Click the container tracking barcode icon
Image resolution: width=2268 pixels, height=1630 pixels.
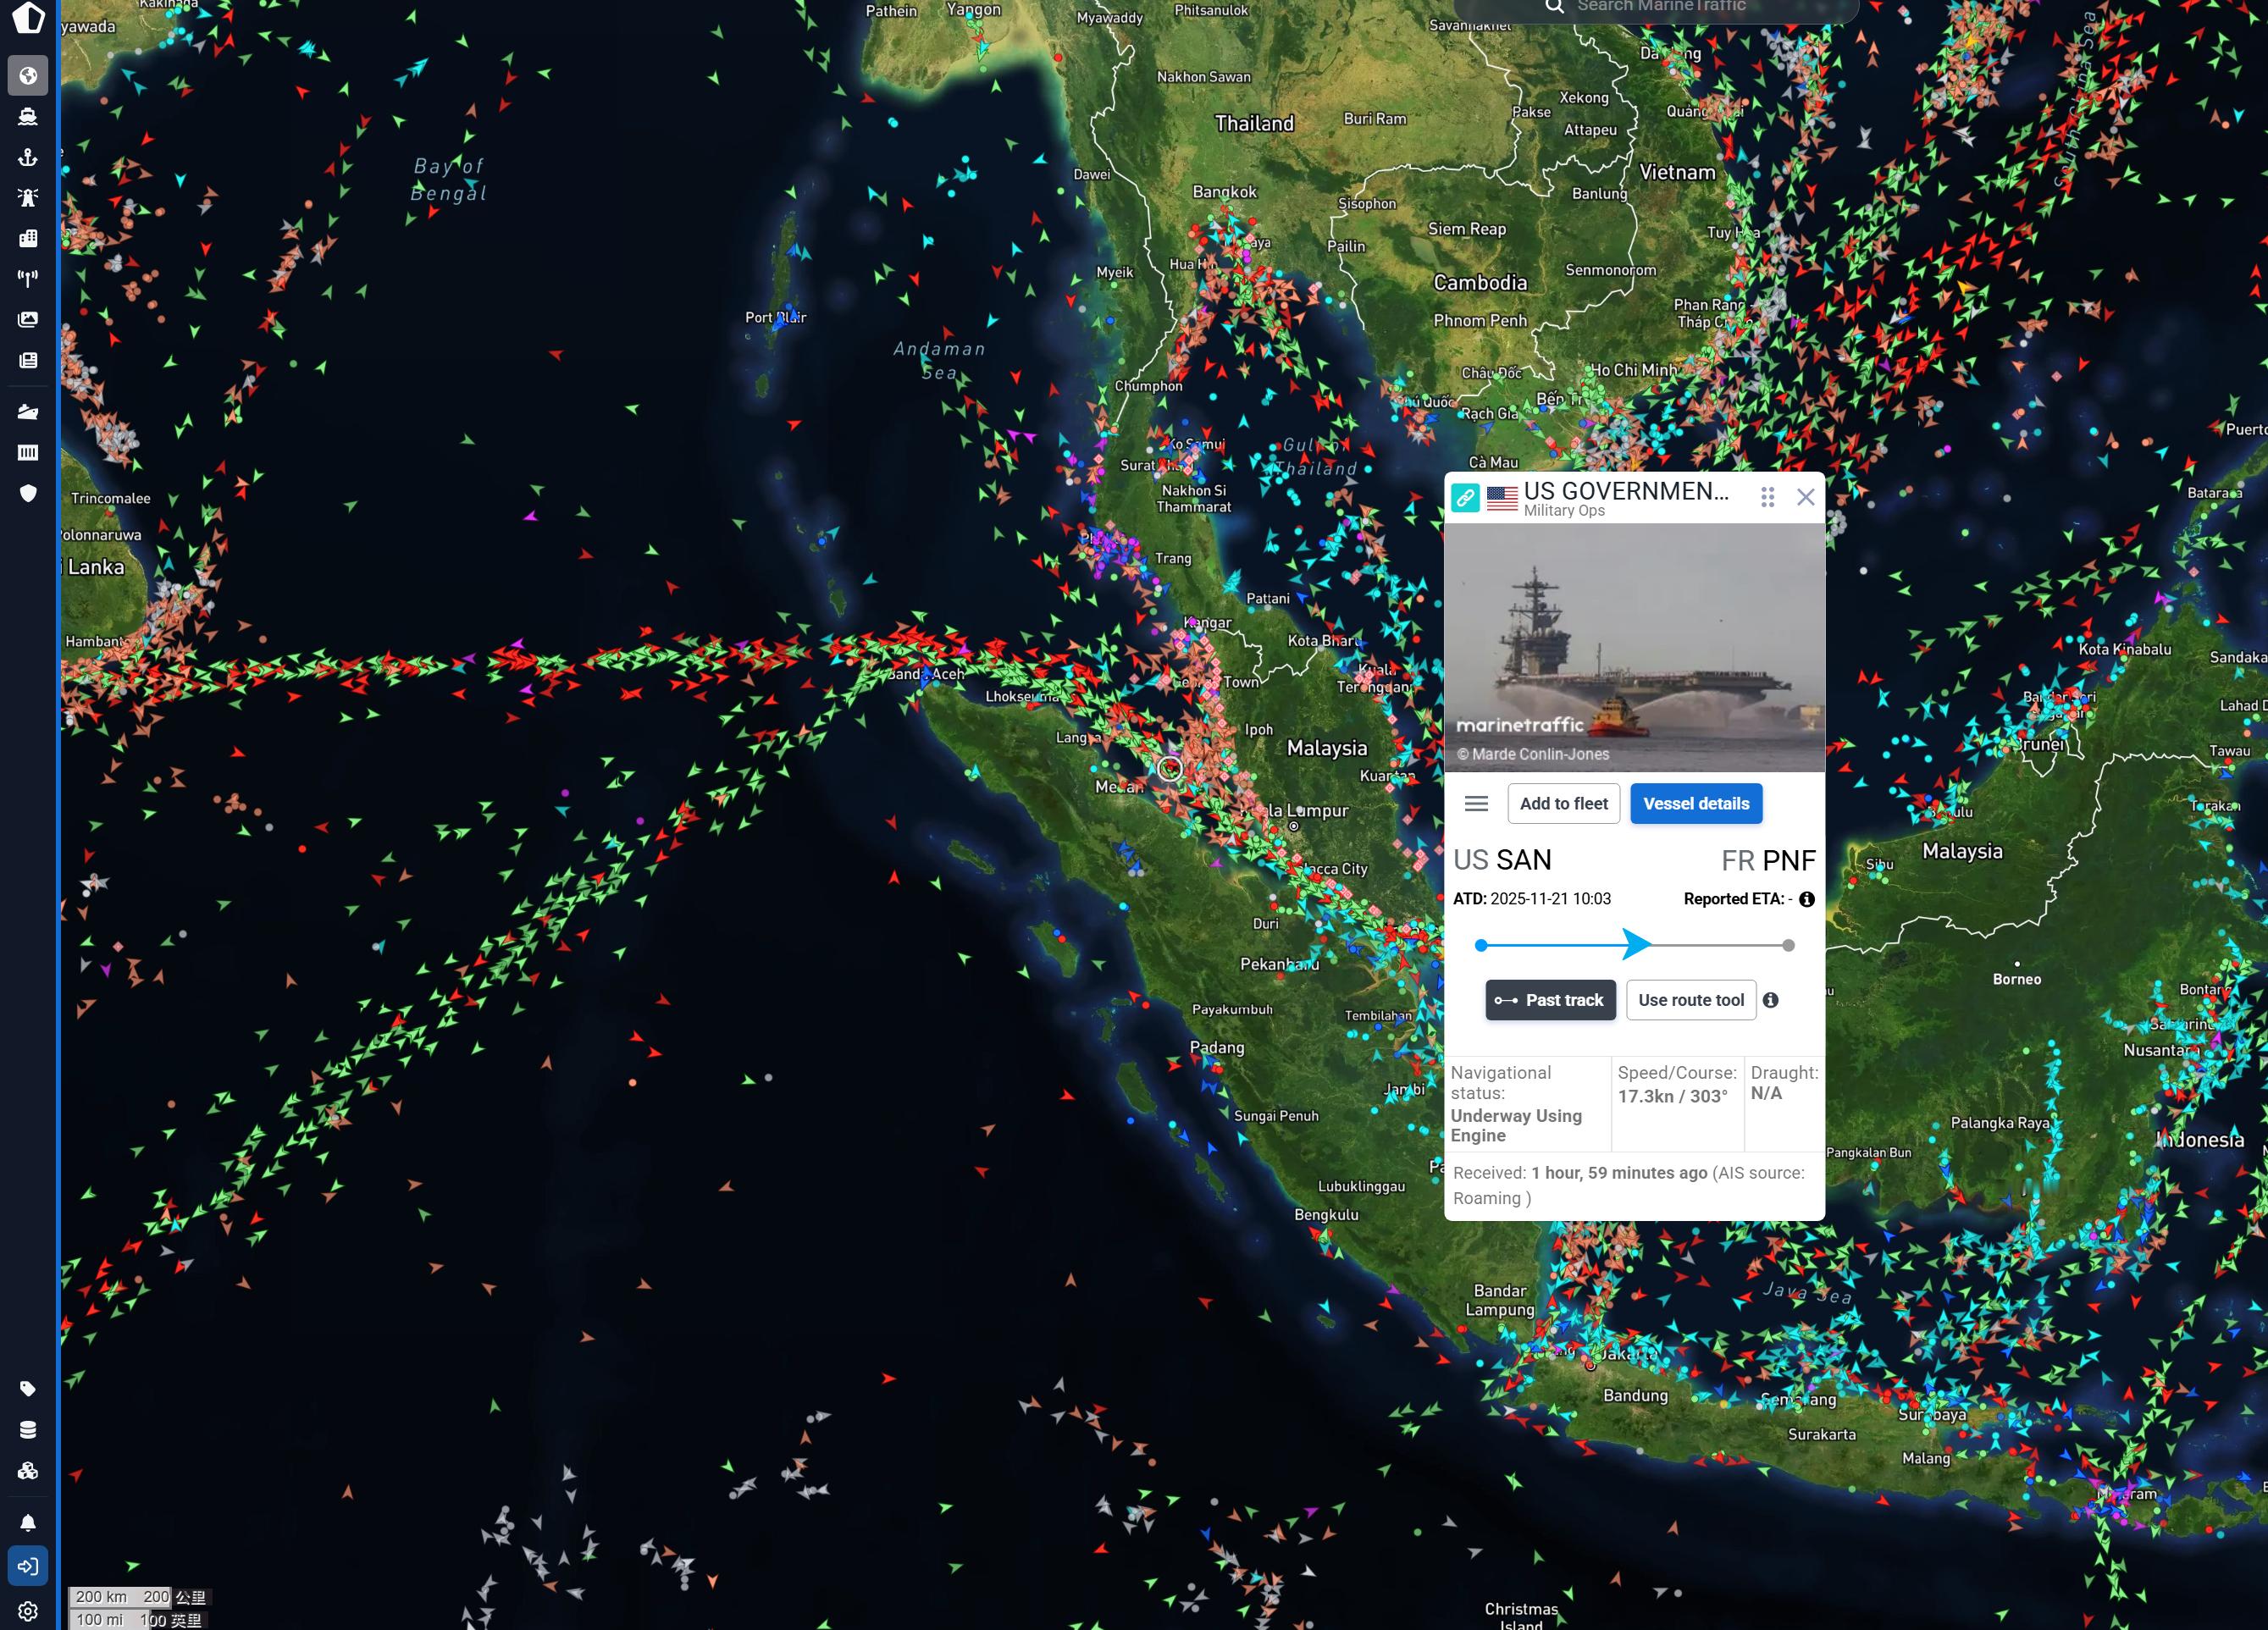pyautogui.click(x=28, y=452)
